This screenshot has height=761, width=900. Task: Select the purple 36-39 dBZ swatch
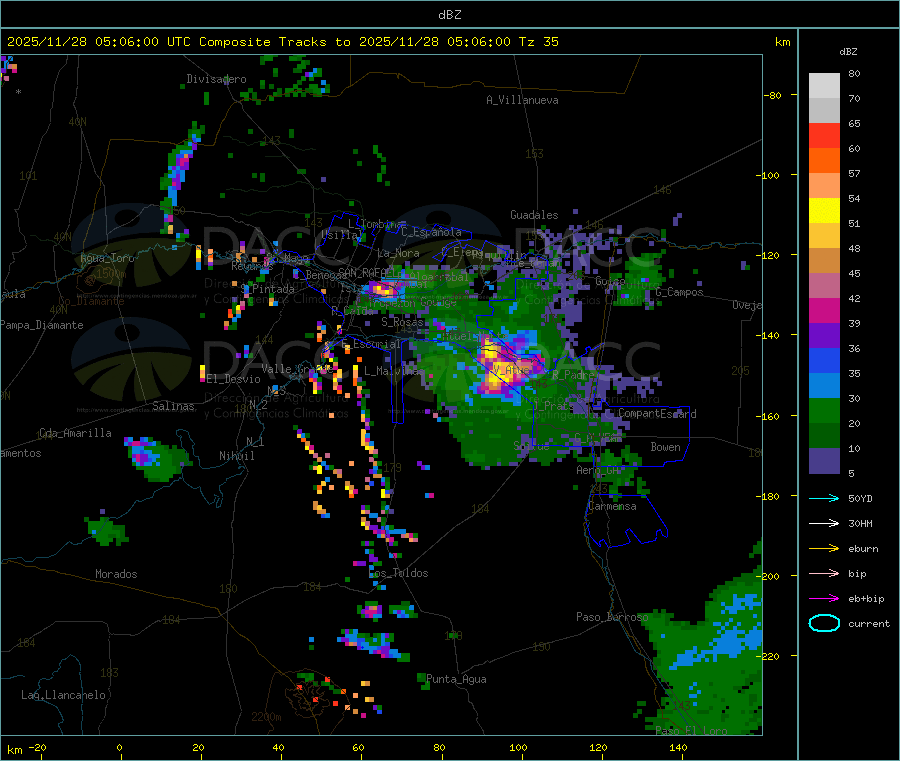(824, 336)
